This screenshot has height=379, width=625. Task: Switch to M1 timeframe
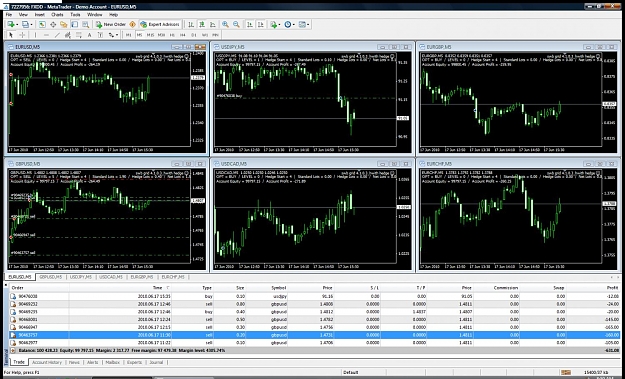[128, 35]
